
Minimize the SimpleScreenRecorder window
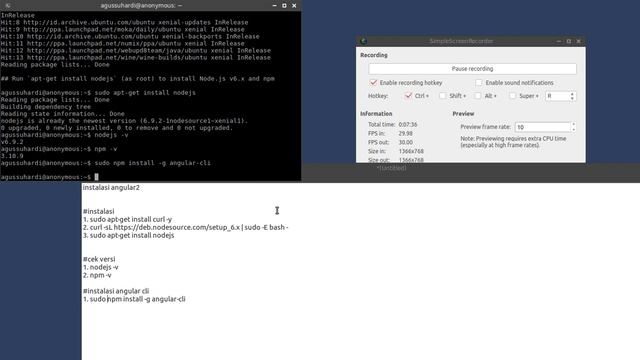(558, 41)
